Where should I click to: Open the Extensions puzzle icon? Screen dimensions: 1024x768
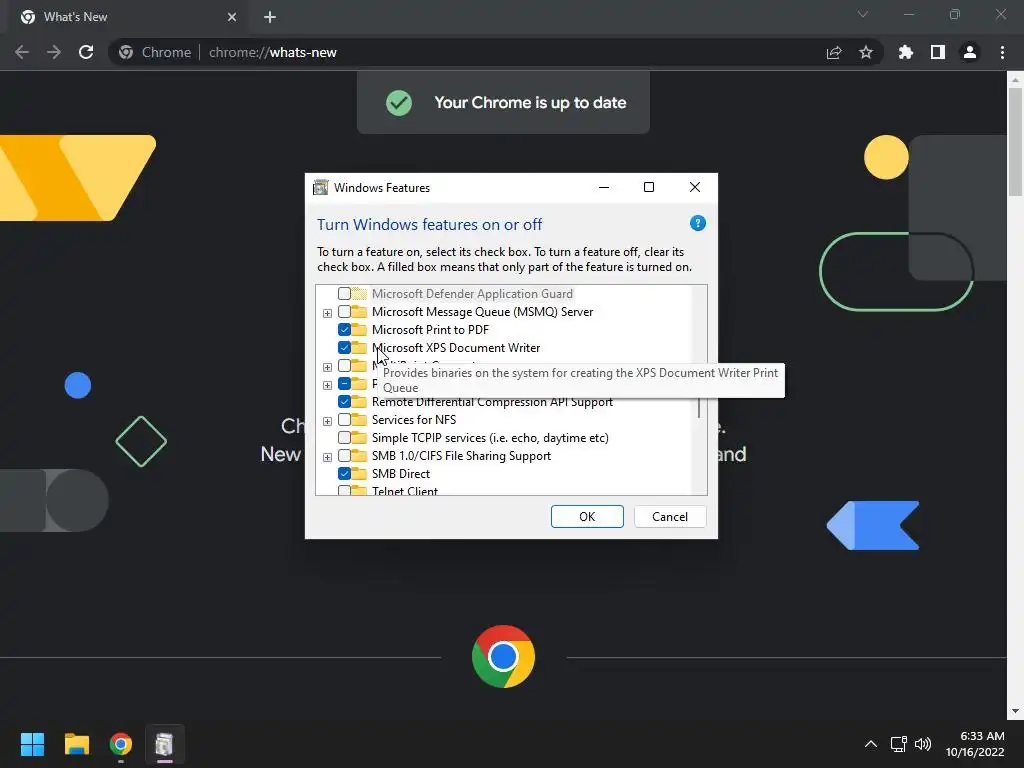pos(906,52)
